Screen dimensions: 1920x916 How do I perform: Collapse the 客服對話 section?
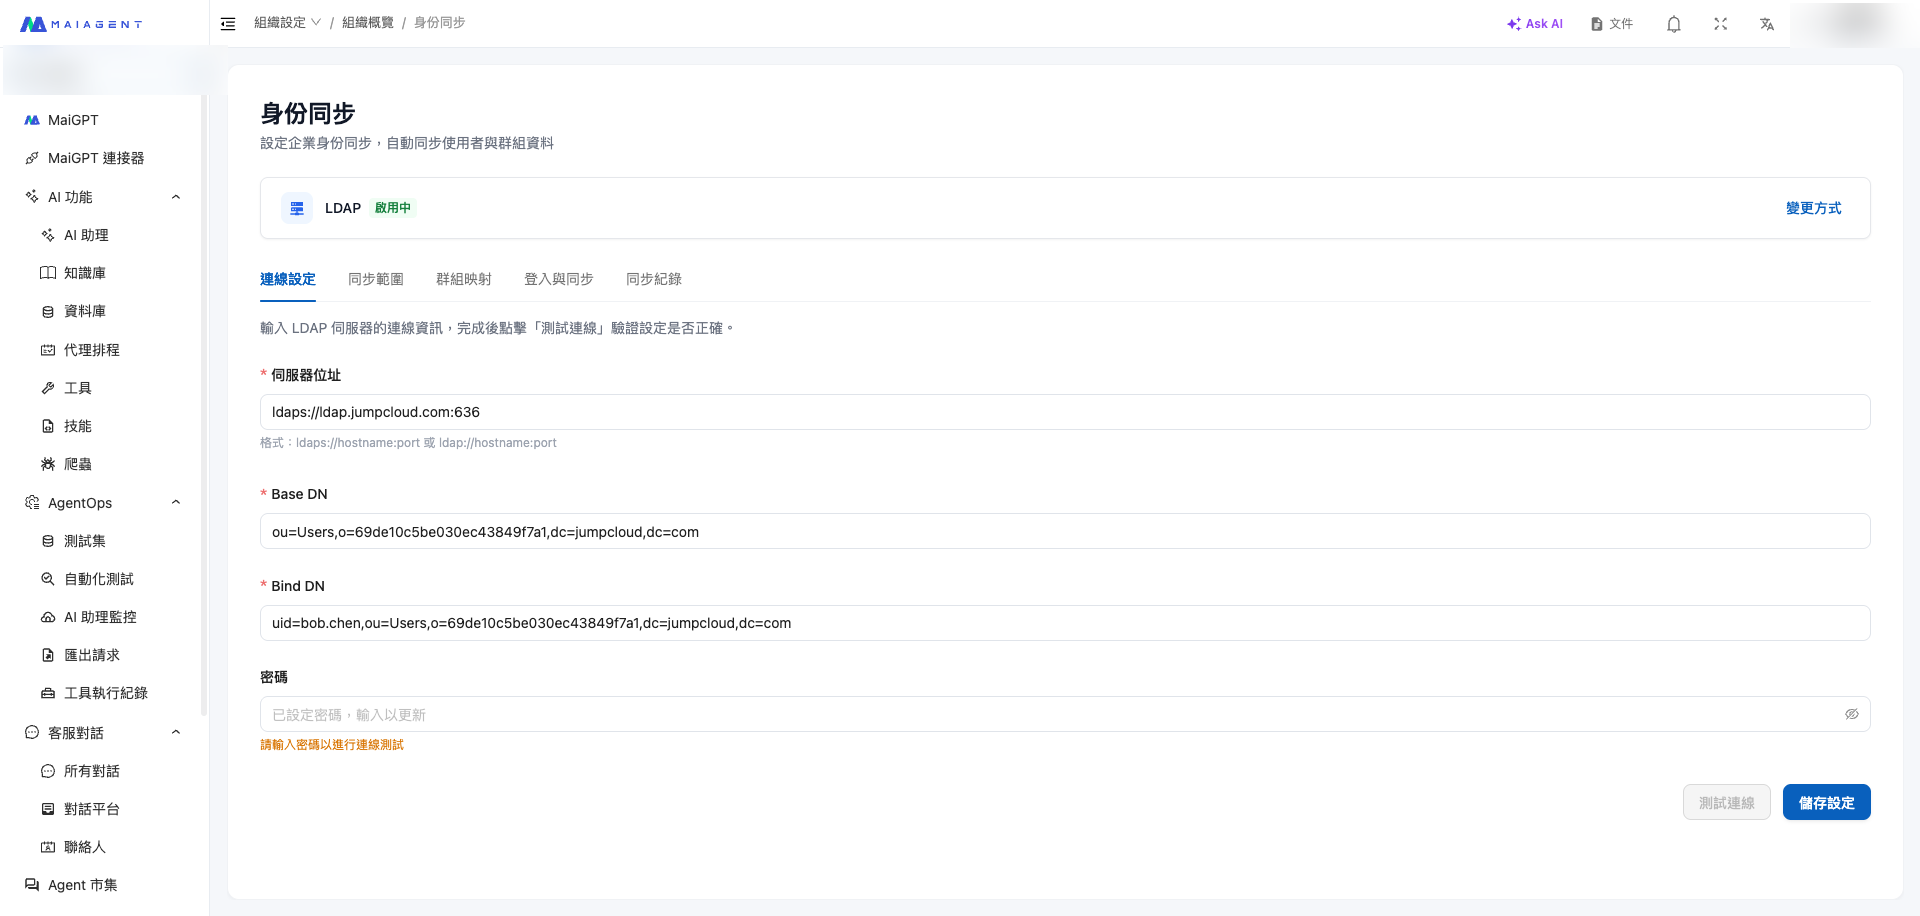(x=176, y=733)
